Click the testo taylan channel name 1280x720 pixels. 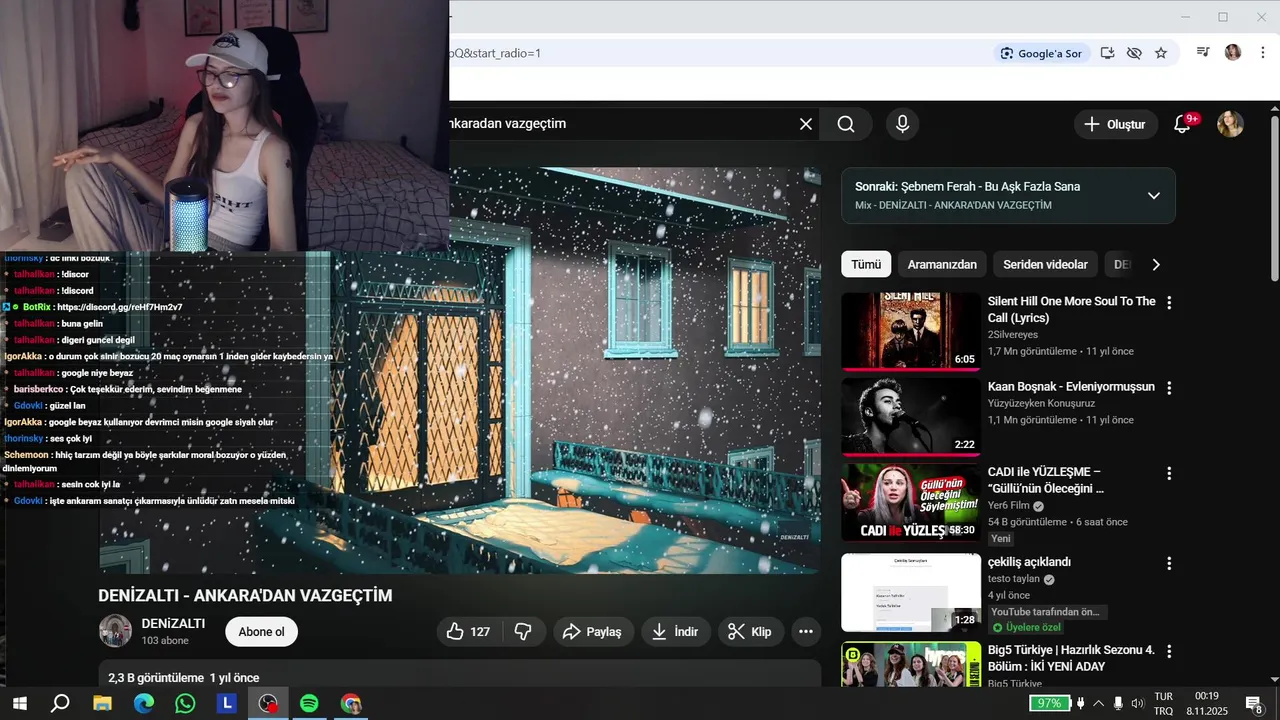pyautogui.click(x=1014, y=579)
